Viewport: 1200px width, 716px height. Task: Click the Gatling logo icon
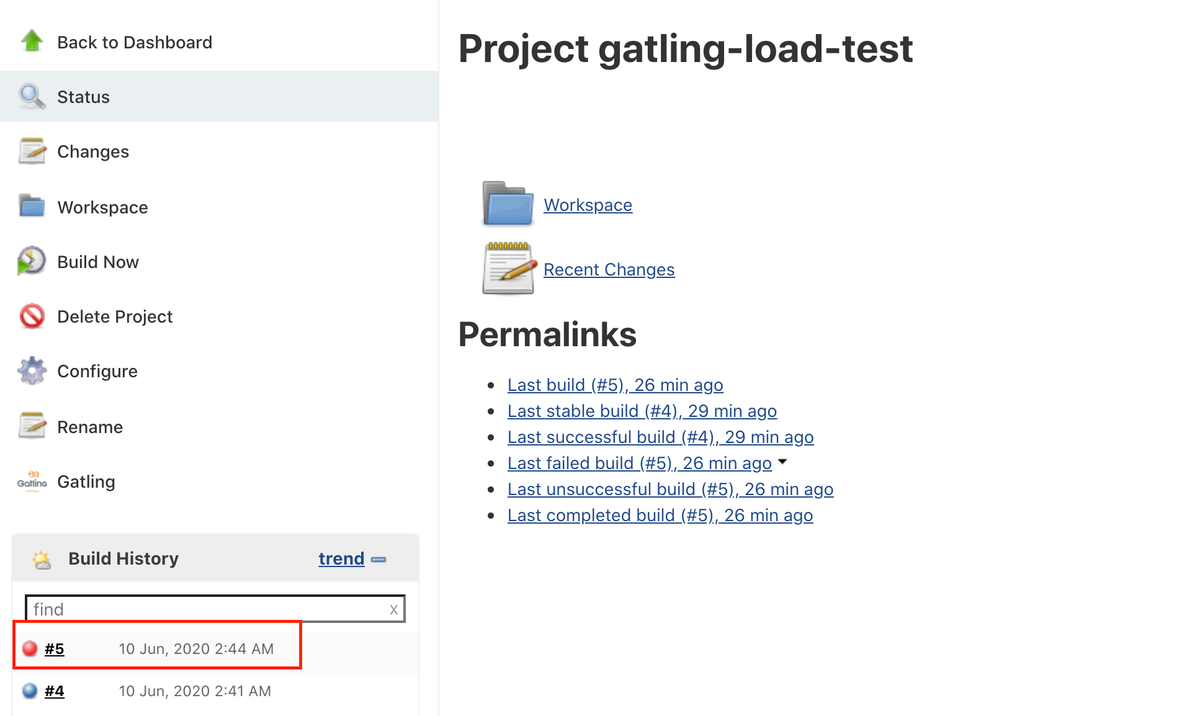coord(32,481)
